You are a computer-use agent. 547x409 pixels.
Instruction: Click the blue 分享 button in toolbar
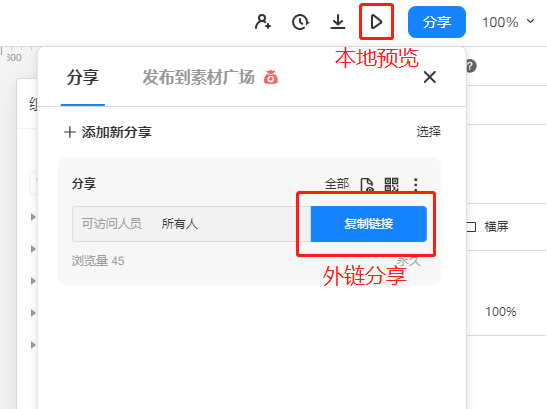coord(437,22)
